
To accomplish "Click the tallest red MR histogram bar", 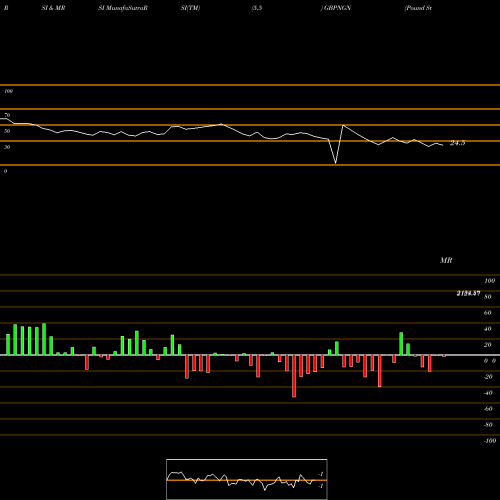I will [294, 376].
